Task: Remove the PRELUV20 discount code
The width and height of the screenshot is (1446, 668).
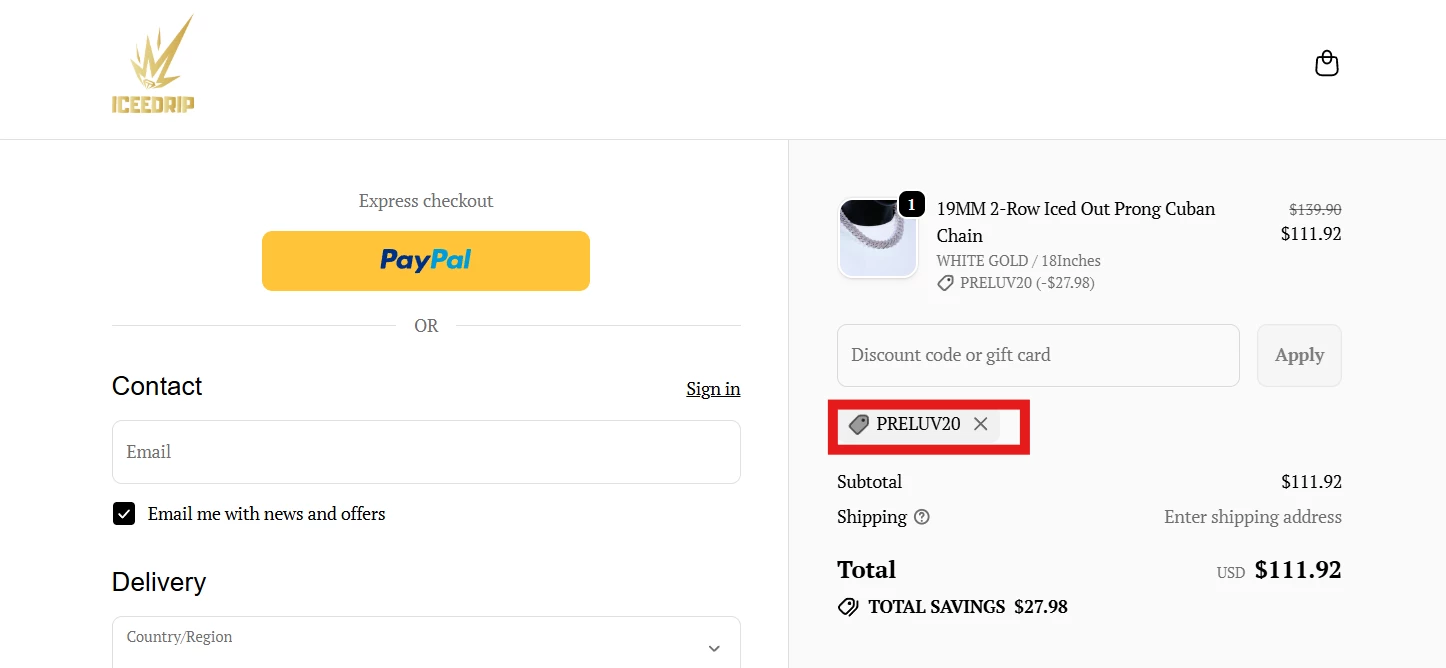Action: 981,424
